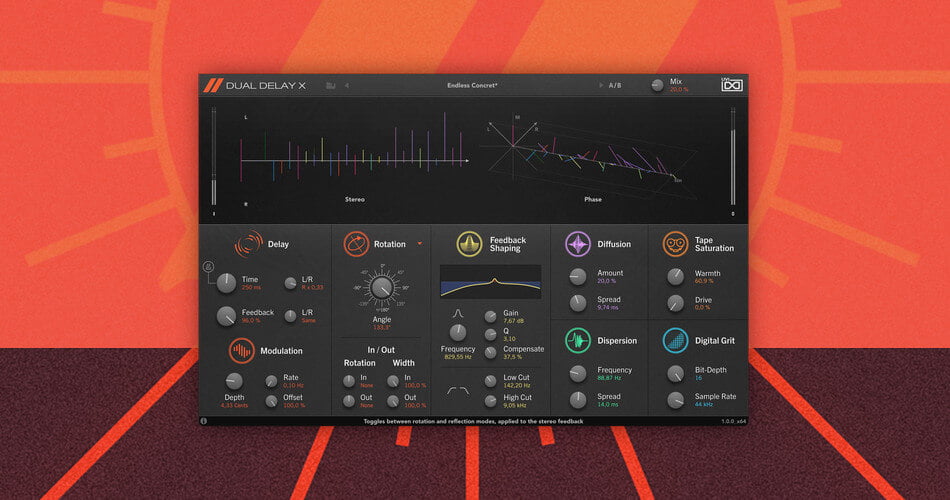
Task: Toggle the Delay section icon
Action: coord(248,243)
